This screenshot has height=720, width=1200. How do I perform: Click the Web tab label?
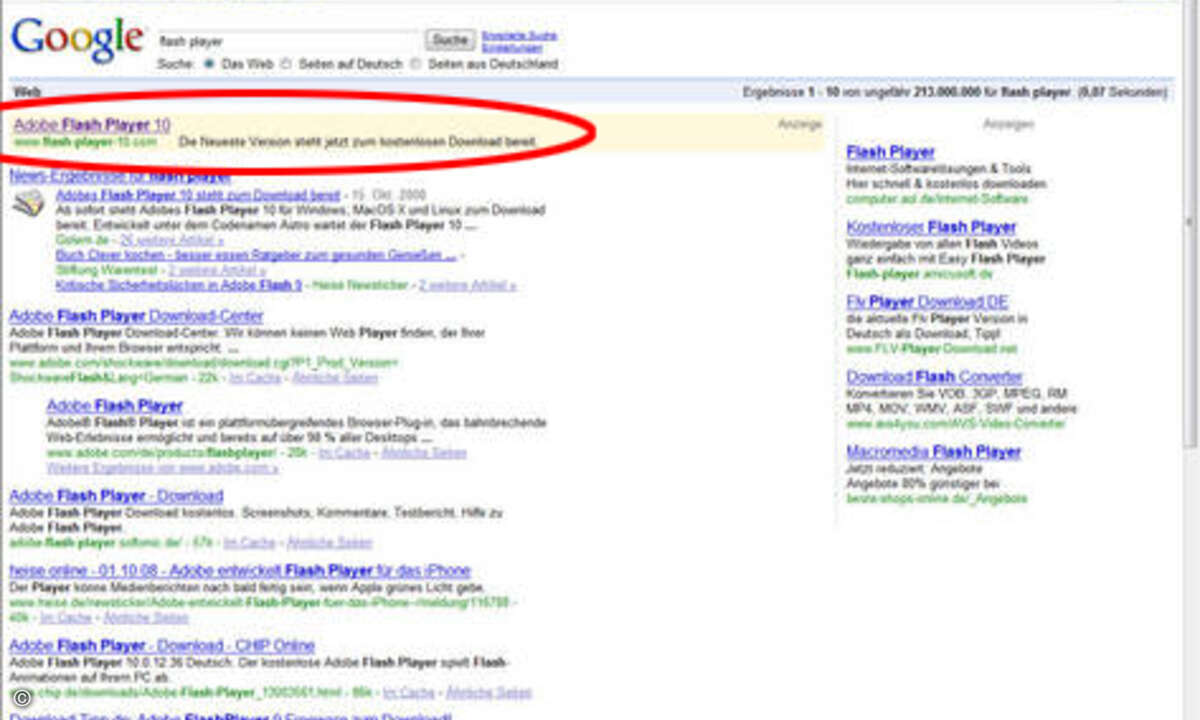pyautogui.click(x=27, y=92)
